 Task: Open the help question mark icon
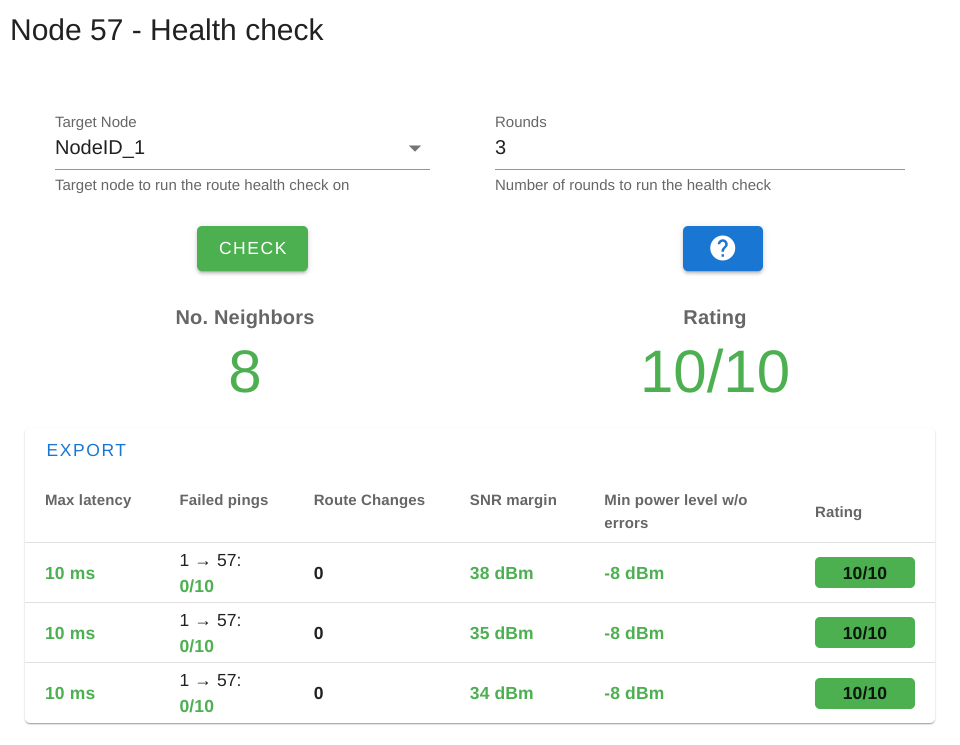point(722,248)
